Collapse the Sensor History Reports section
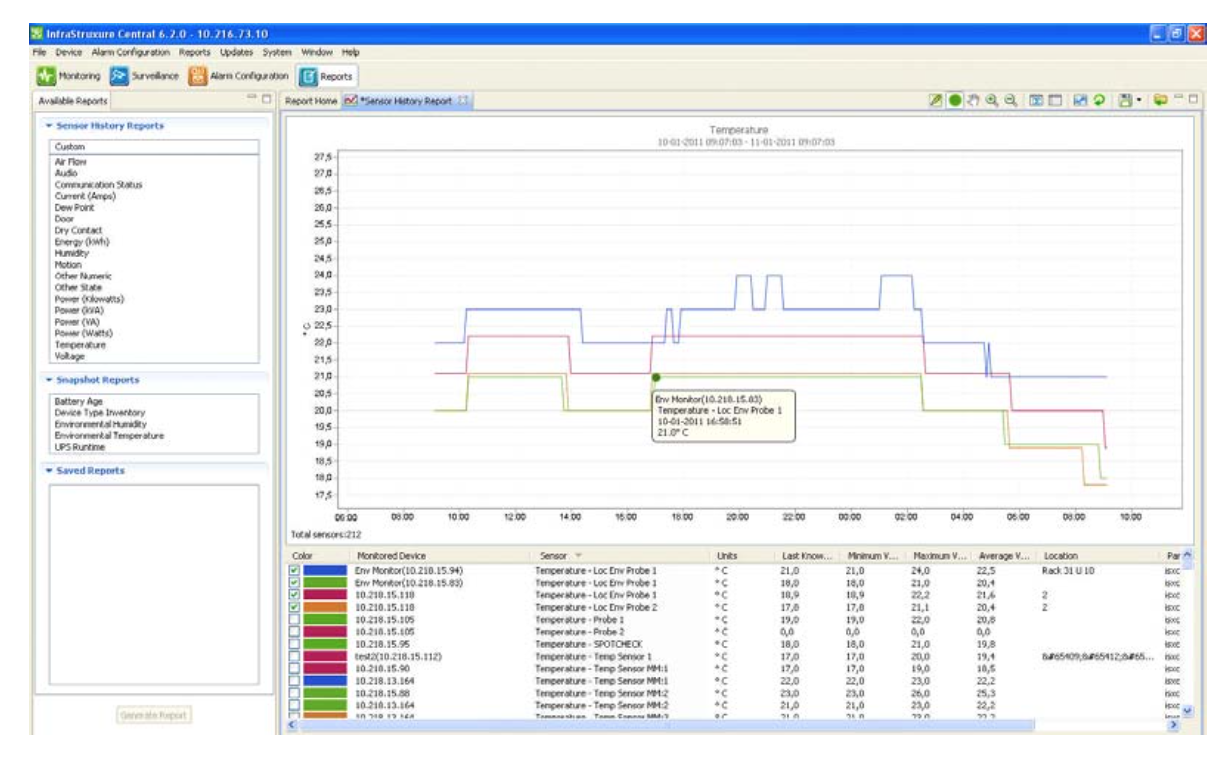This screenshot has width=1232, height=758. pyautogui.click(x=47, y=126)
